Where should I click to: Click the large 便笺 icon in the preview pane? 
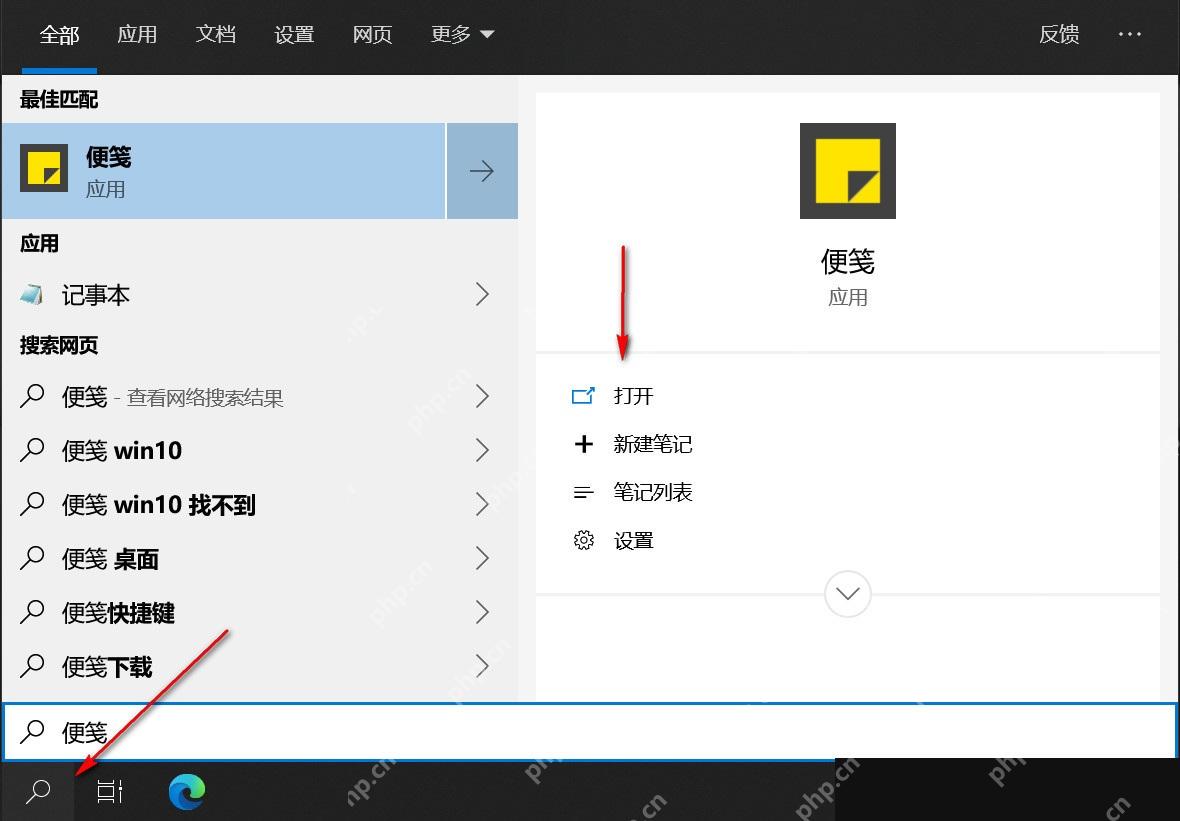(x=847, y=171)
